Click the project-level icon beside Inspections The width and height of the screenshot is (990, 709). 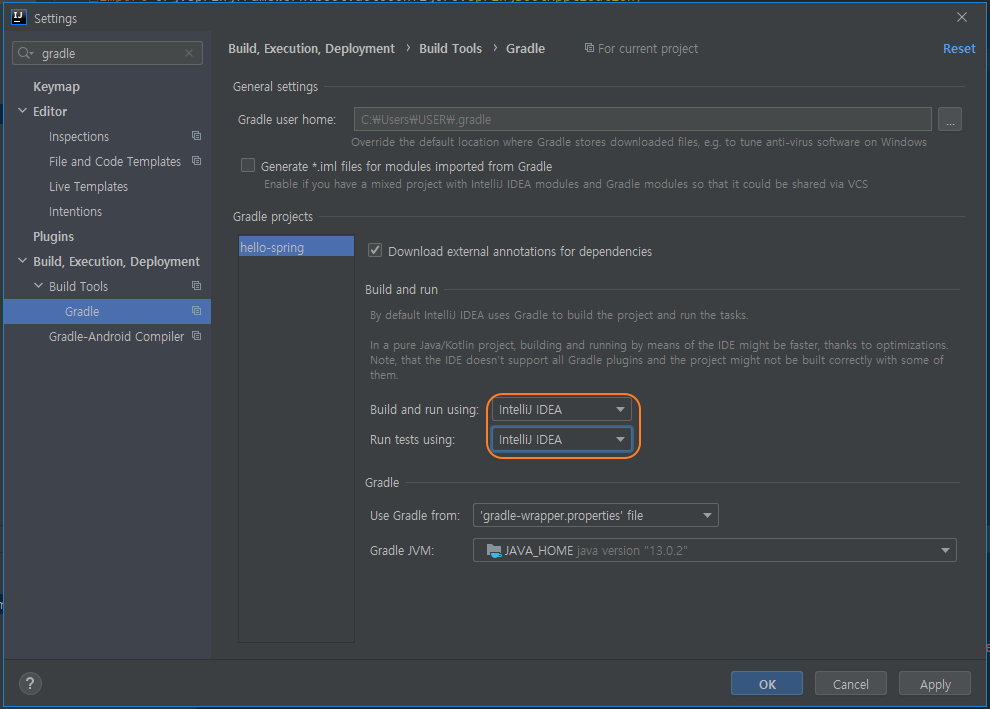[196, 136]
